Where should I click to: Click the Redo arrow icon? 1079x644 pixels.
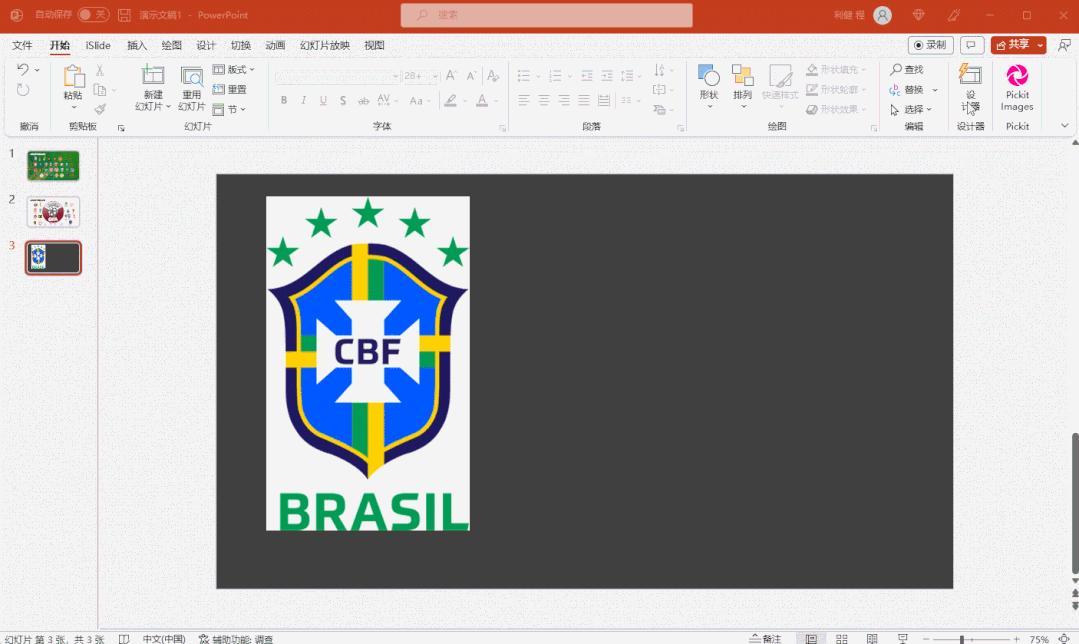[23, 89]
